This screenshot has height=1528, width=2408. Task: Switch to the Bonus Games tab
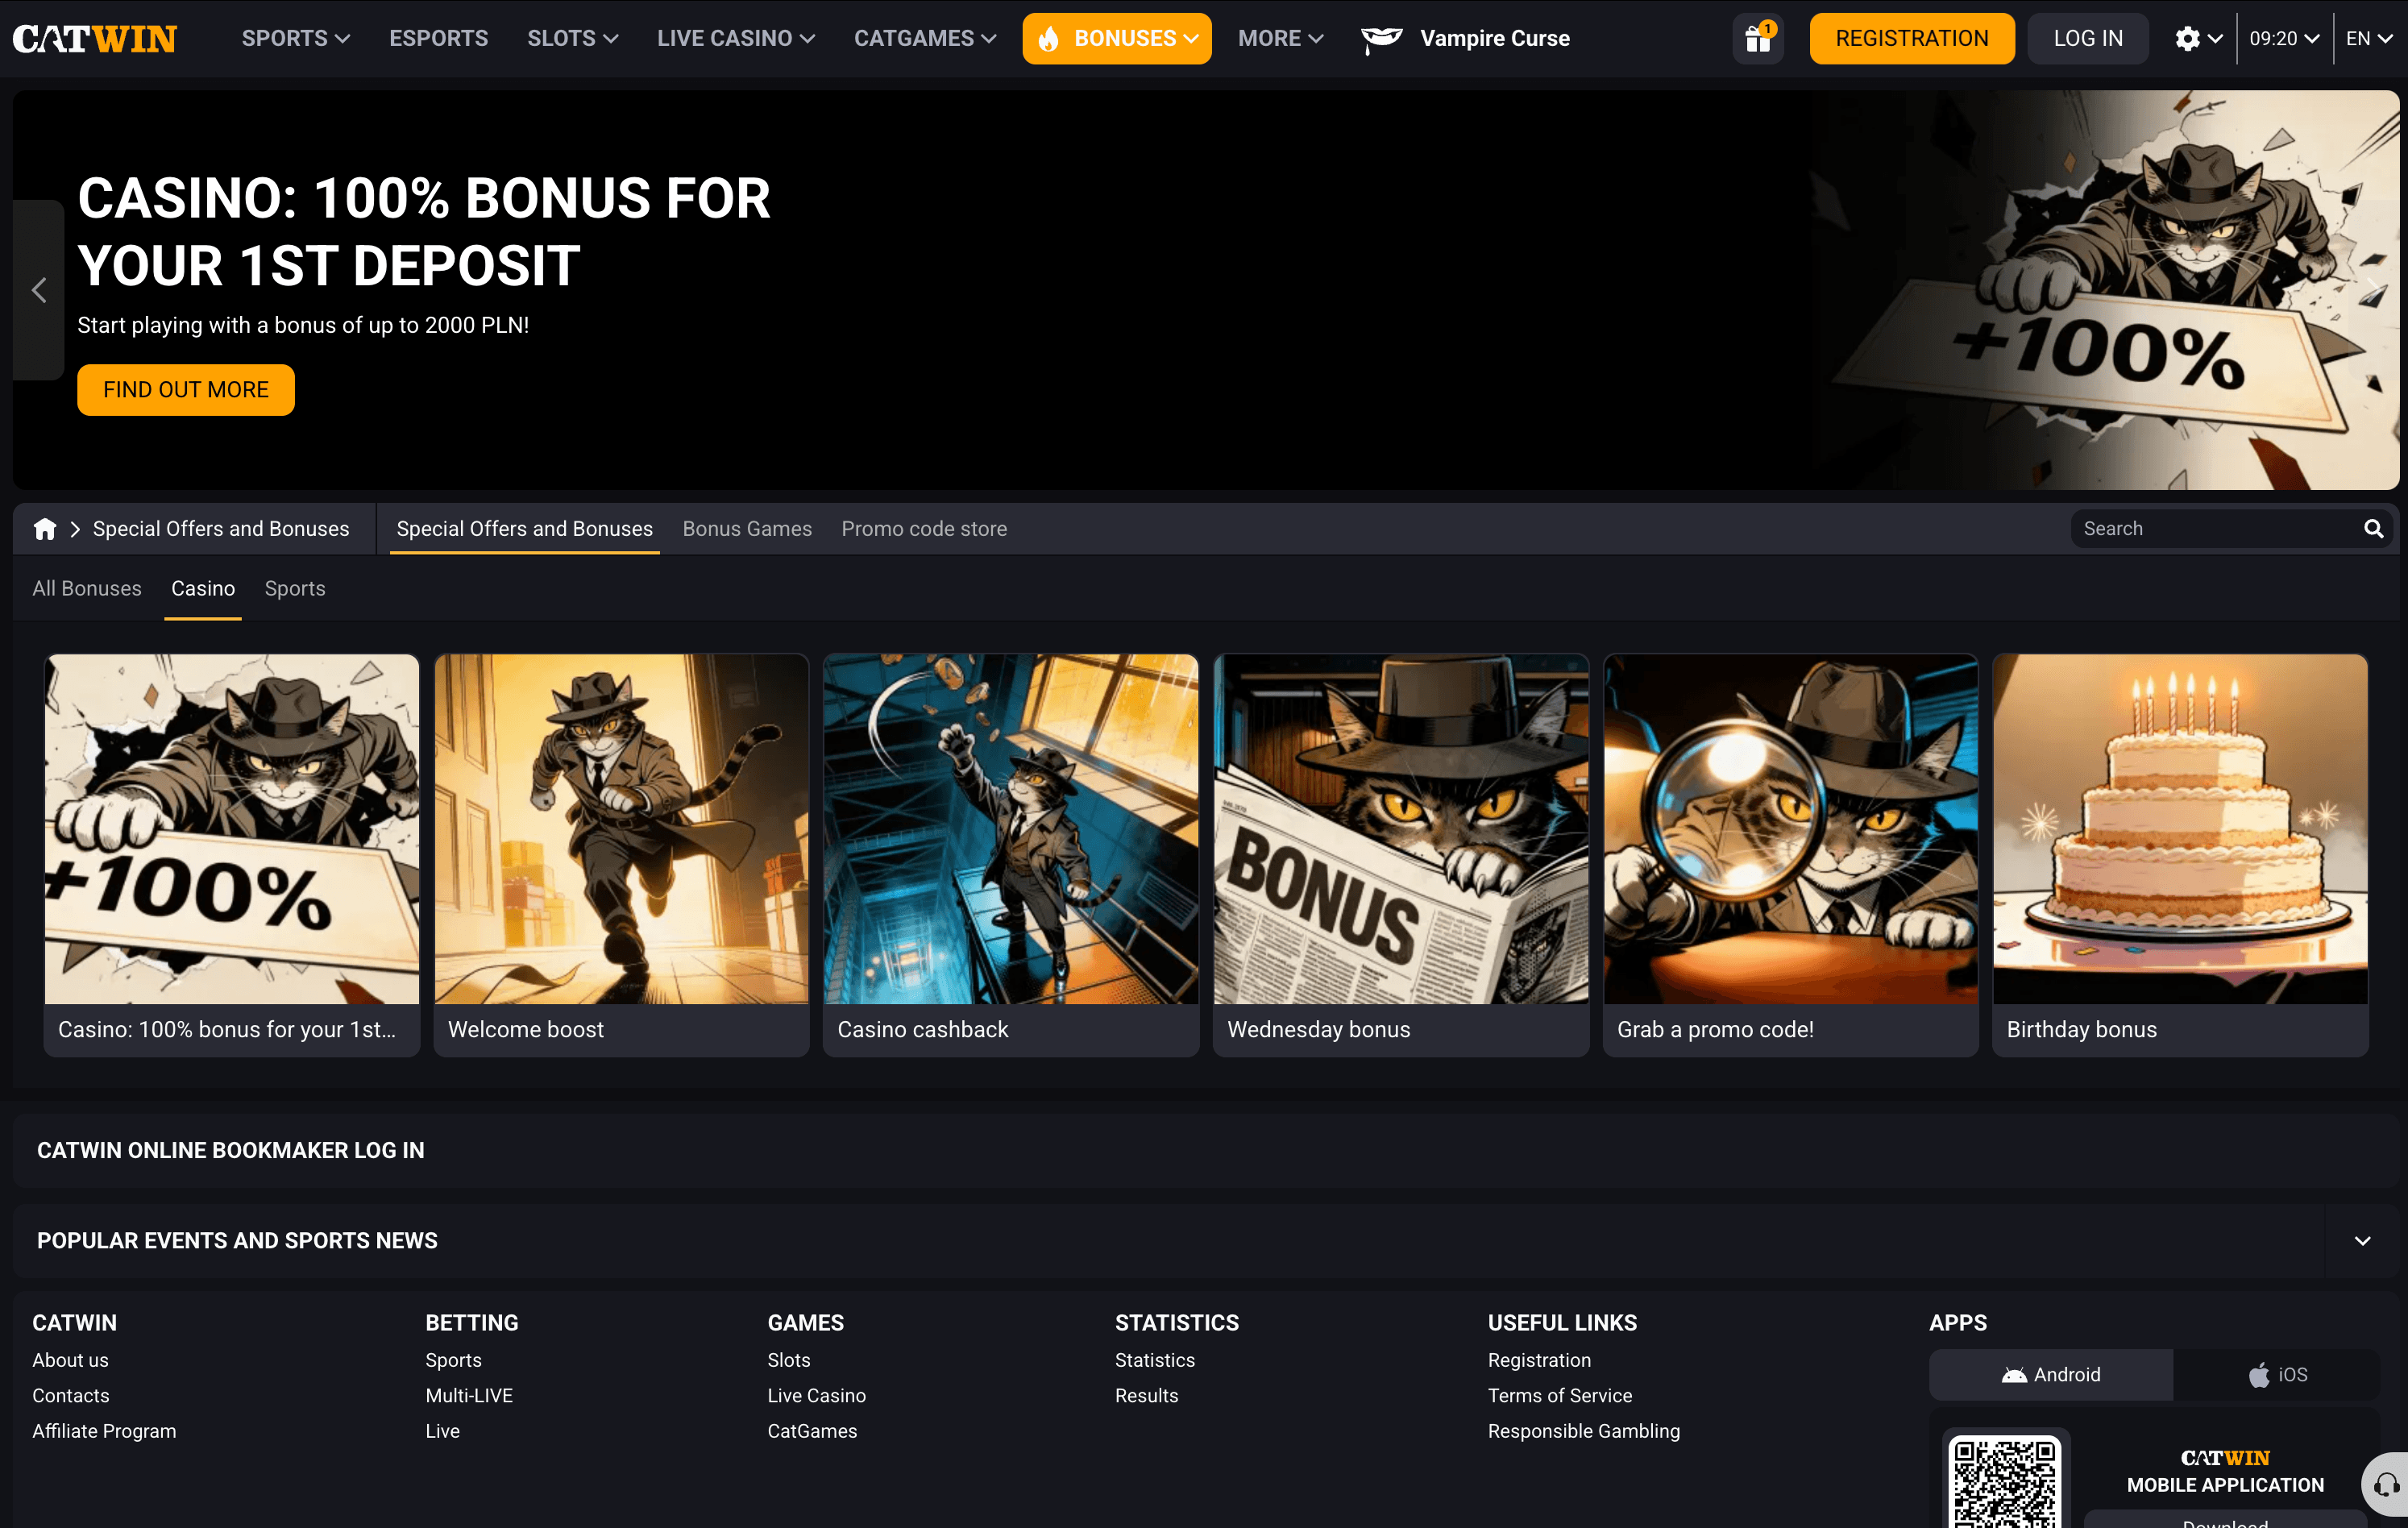click(x=747, y=529)
